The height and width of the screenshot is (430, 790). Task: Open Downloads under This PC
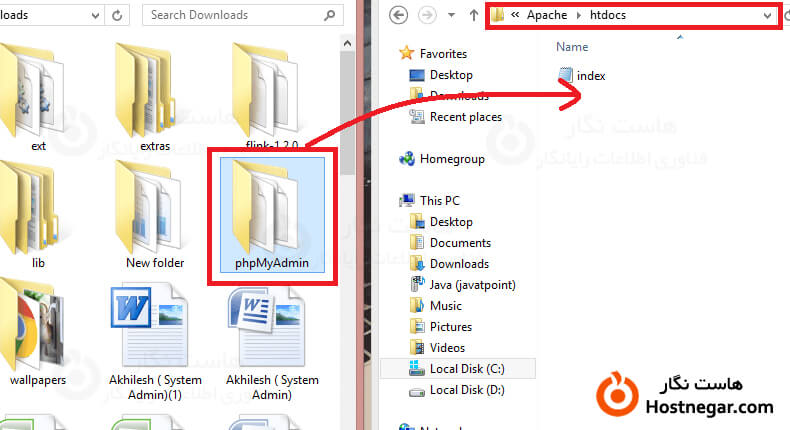(x=458, y=264)
